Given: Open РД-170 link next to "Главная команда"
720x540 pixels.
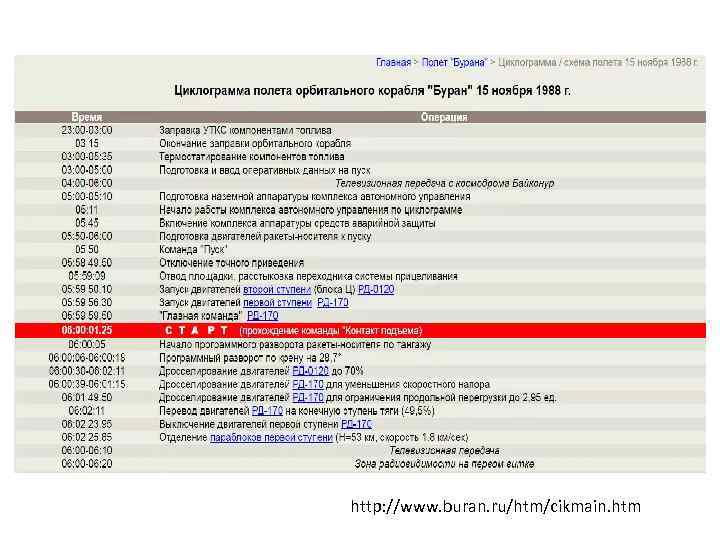Looking at the screenshot, I should coord(263,316).
